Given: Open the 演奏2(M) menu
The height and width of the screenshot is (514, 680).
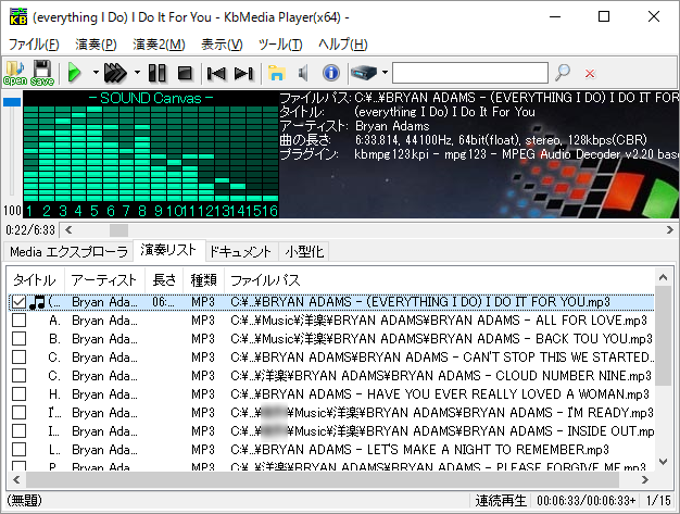Looking at the screenshot, I should 159,44.
